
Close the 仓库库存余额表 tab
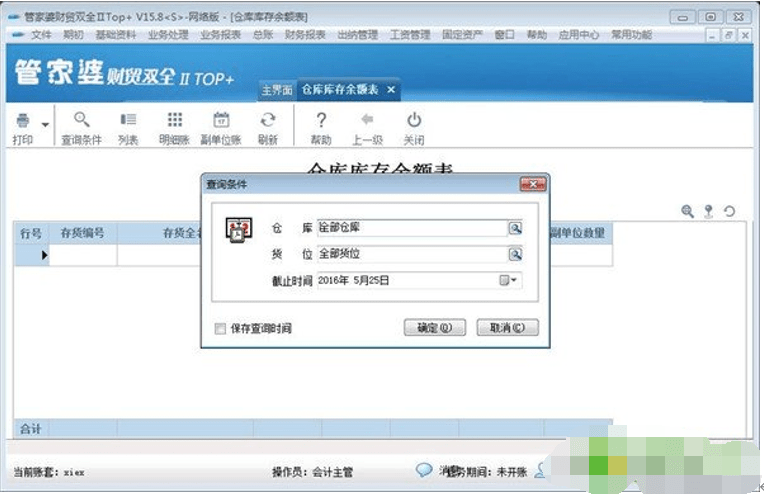[391, 90]
